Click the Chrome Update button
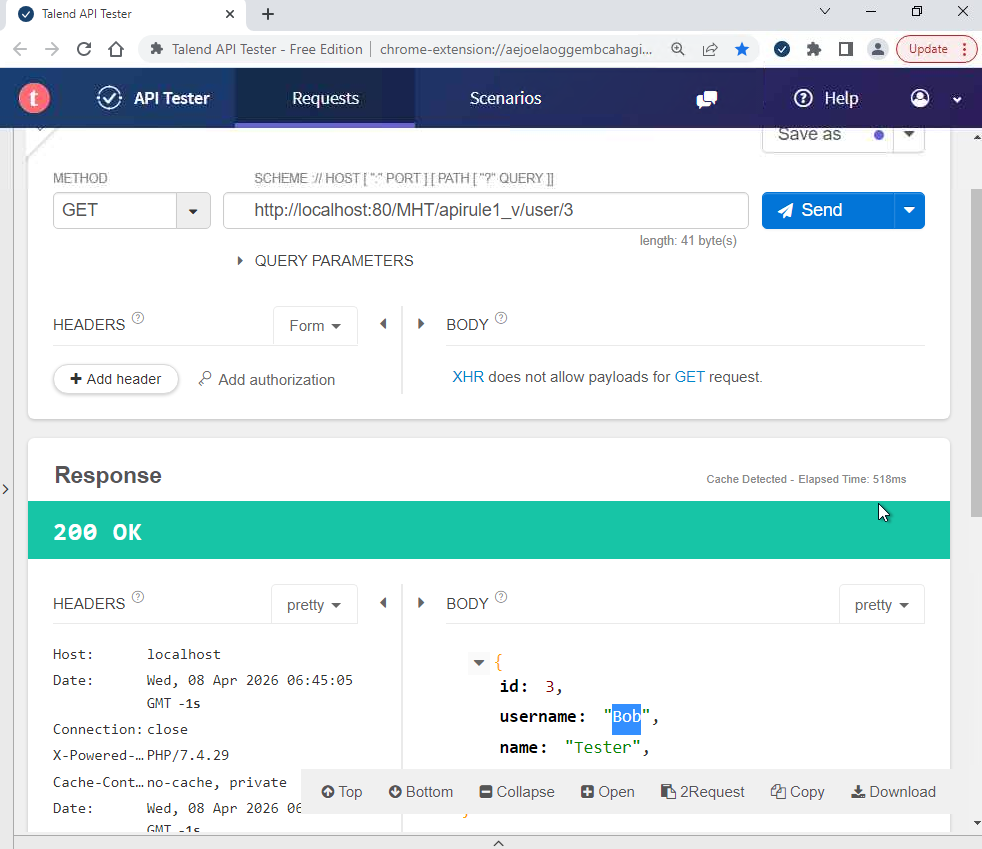This screenshot has width=982, height=849. pyautogui.click(x=937, y=49)
